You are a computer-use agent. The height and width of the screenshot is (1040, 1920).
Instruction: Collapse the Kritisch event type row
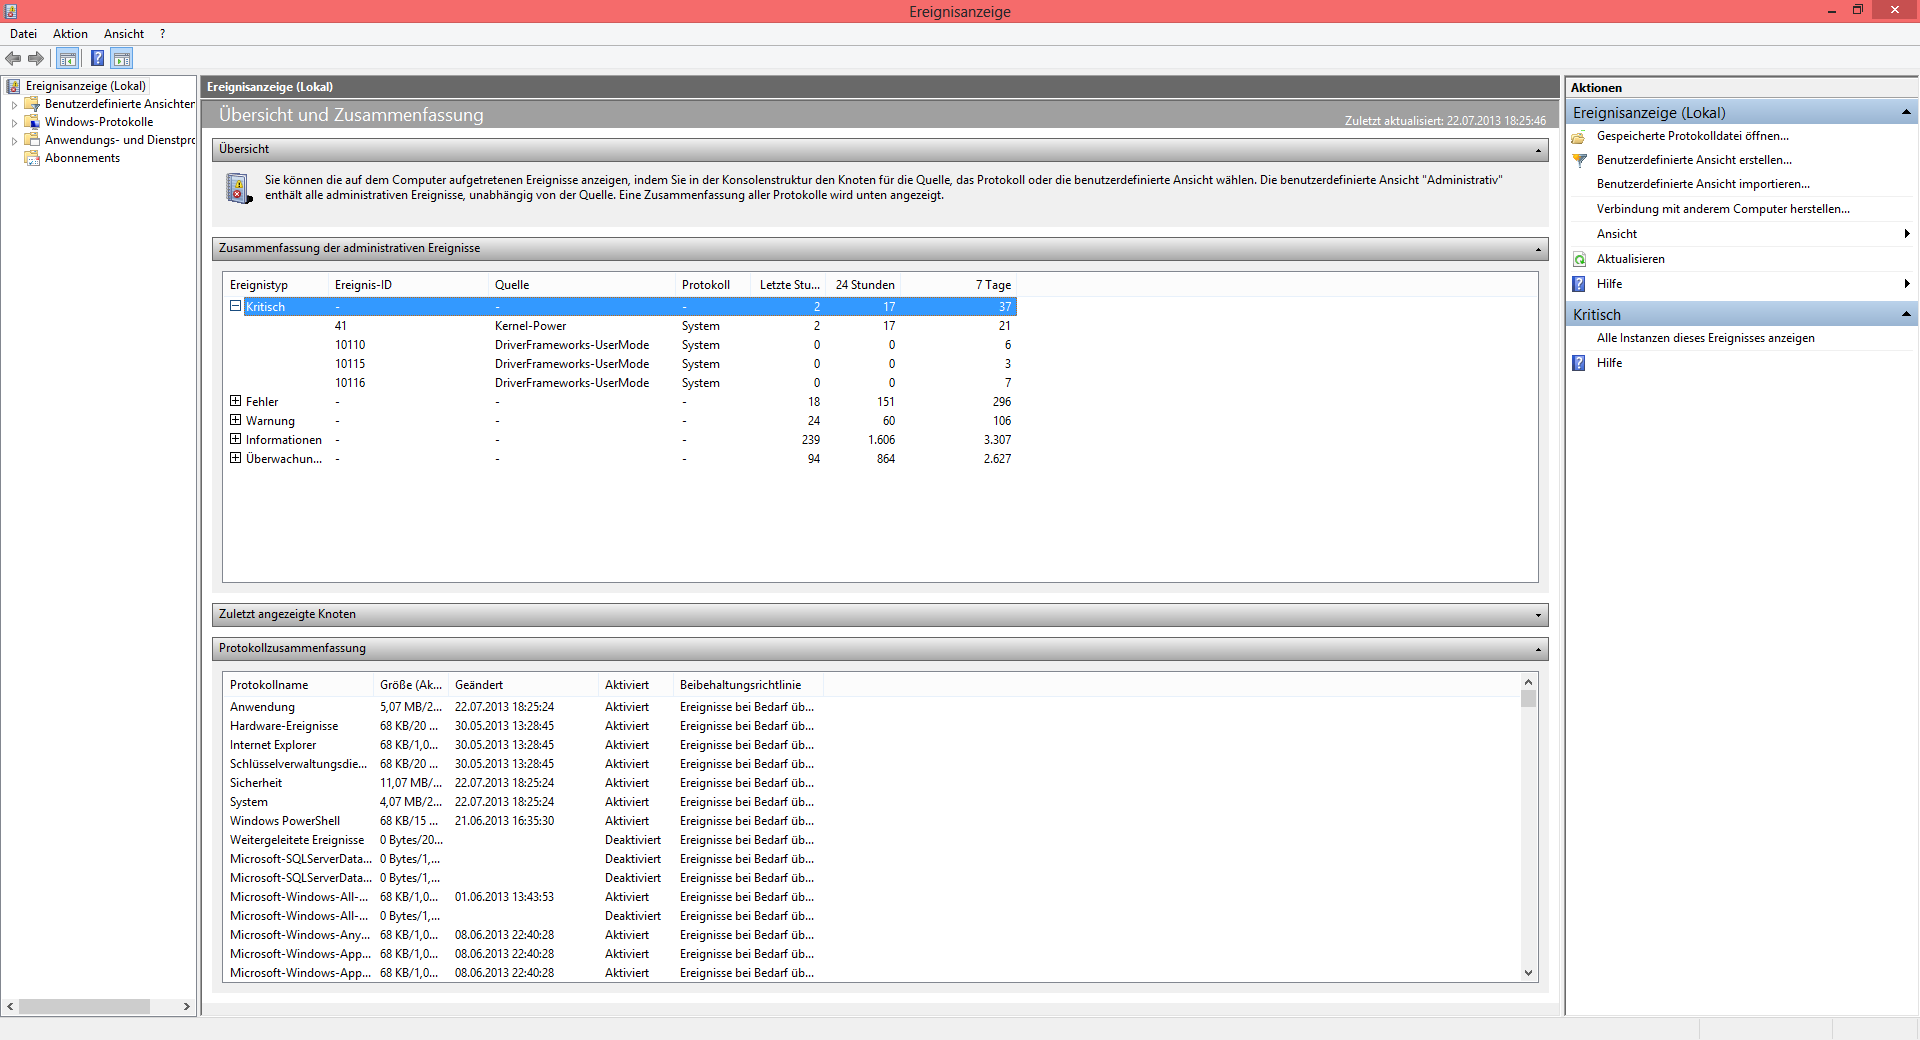pyautogui.click(x=235, y=306)
